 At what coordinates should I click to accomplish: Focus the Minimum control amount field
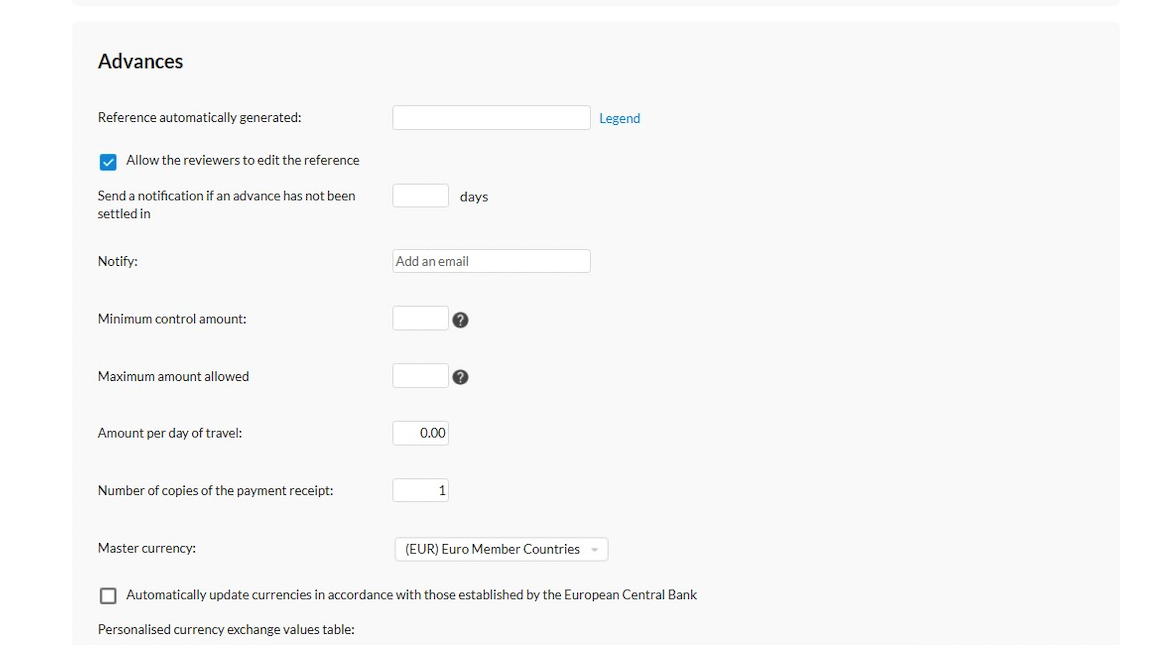point(420,319)
